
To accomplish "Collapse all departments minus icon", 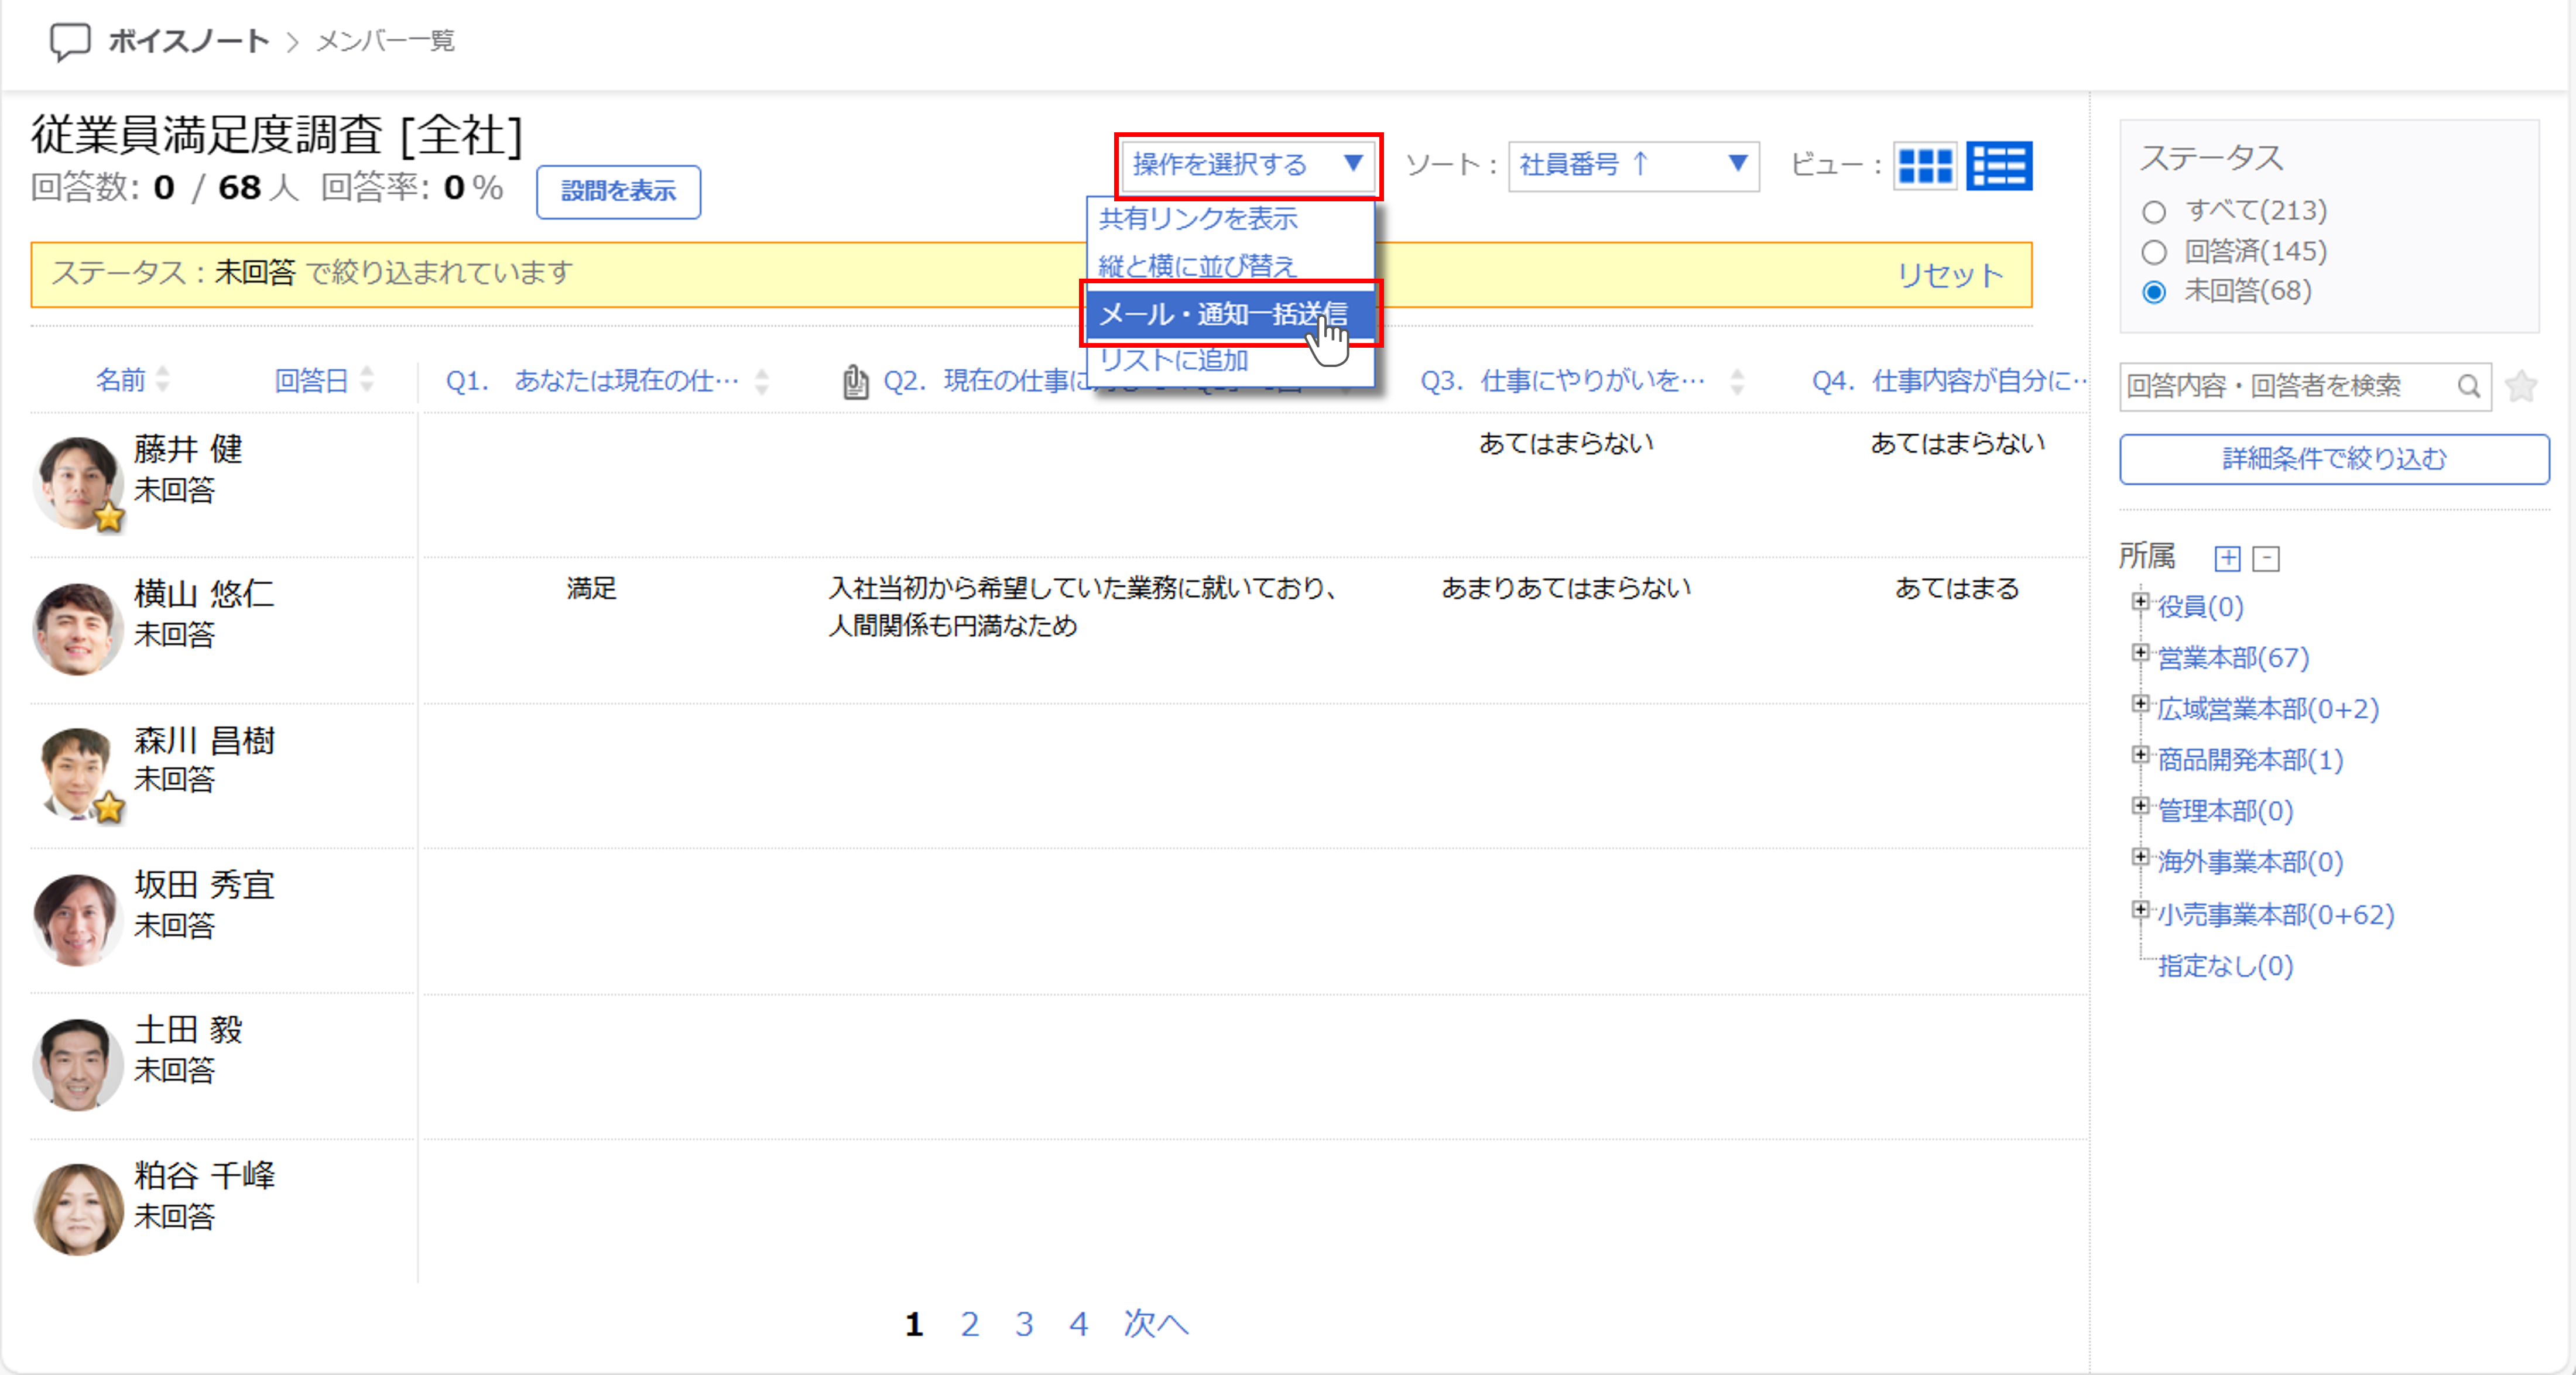I will (x=2266, y=558).
